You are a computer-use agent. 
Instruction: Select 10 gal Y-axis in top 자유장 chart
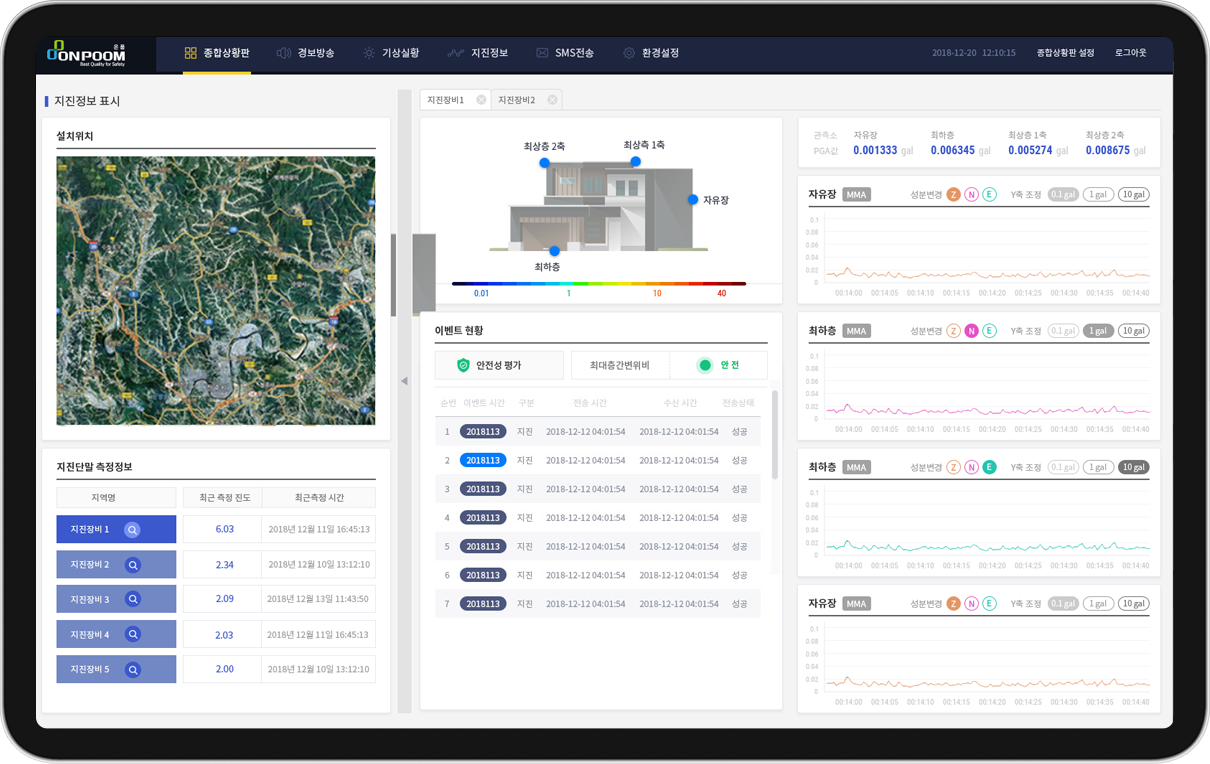click(x=1133, y=194)
